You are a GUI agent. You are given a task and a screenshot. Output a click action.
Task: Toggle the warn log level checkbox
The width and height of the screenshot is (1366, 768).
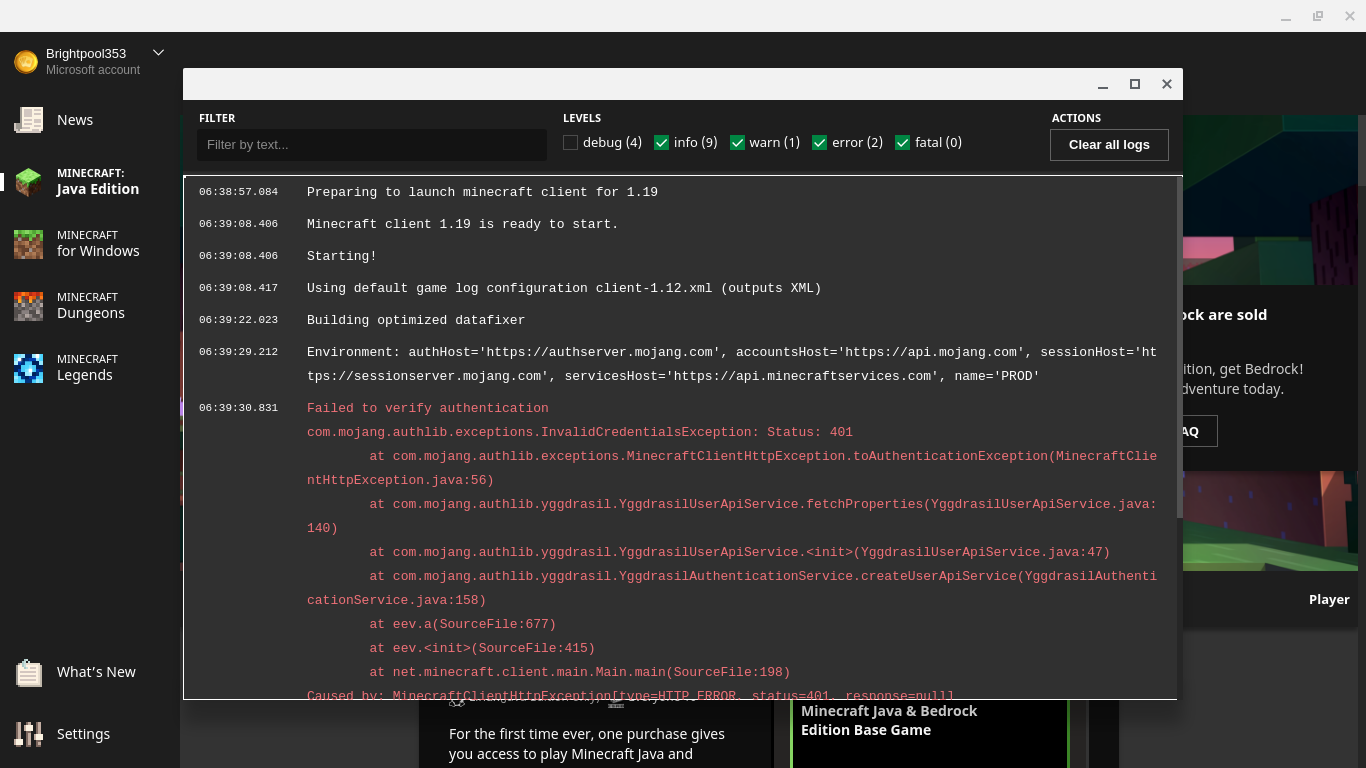click(737, 143)
